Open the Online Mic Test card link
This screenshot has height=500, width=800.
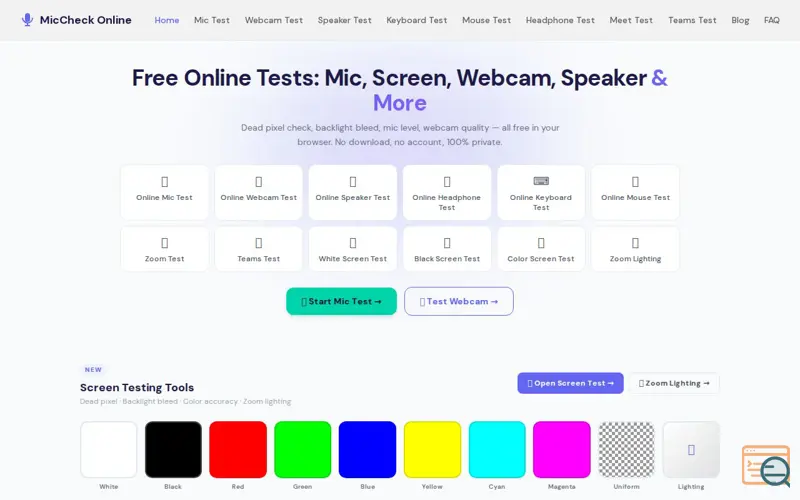tap(164, 192)
